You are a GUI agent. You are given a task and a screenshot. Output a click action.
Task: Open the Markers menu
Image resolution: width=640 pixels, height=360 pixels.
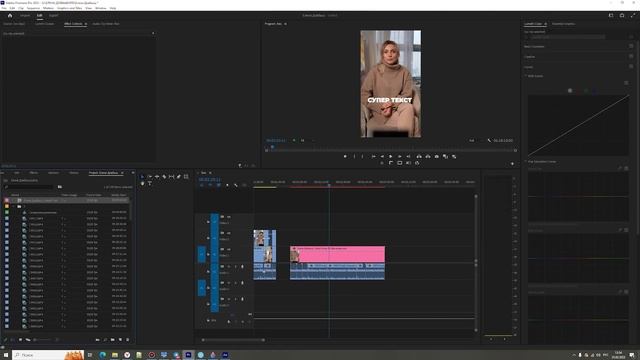coord(48,8)
